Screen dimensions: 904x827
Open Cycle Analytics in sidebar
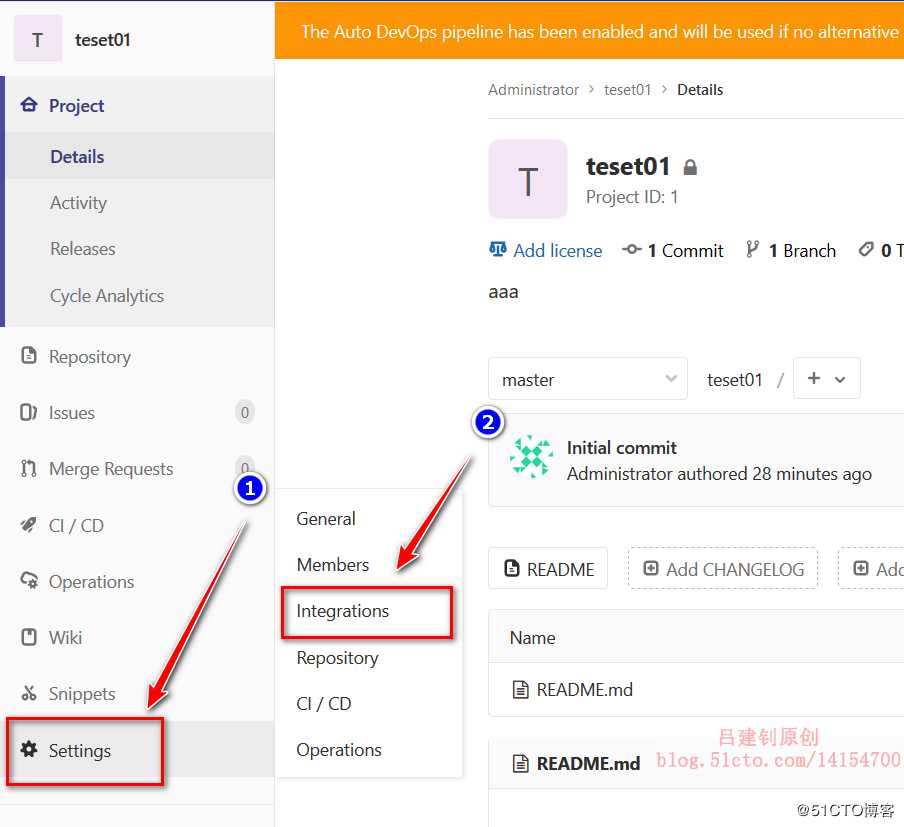pyautogui.click(x=107, y=295)
